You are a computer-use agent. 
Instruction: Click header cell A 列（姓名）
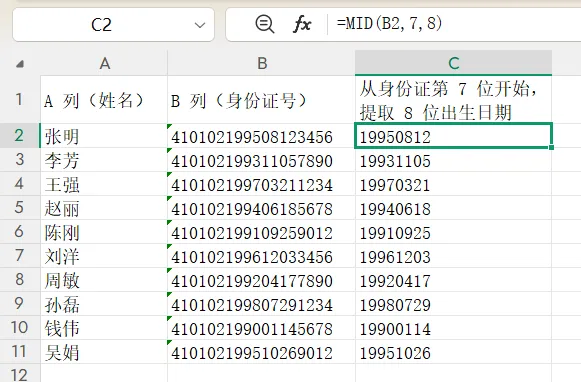[x=104, y=99]
